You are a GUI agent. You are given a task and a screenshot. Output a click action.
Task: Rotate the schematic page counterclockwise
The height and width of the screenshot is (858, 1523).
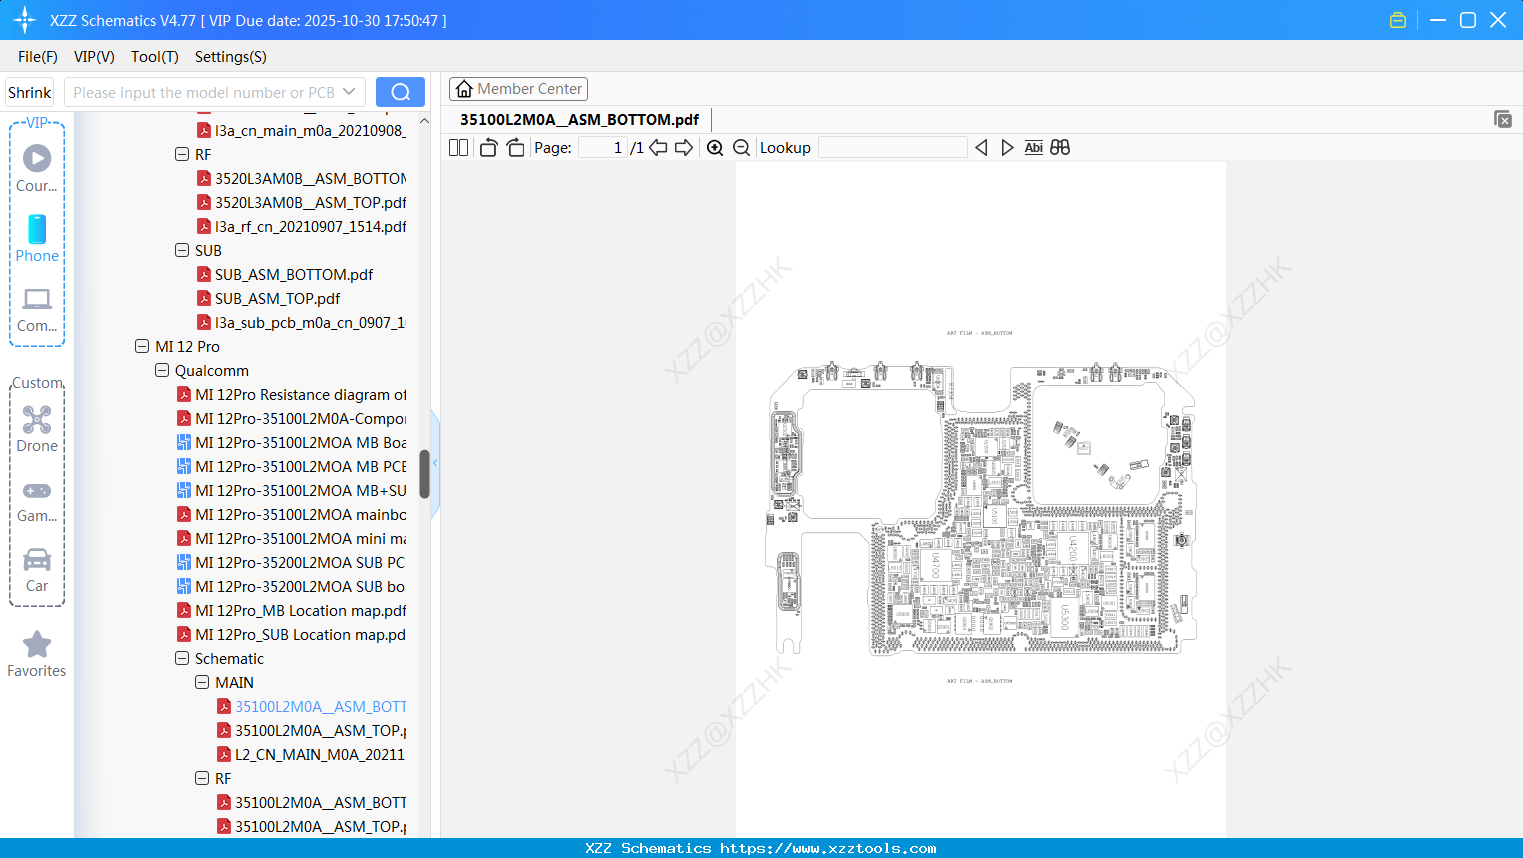[x=487, y=147]
